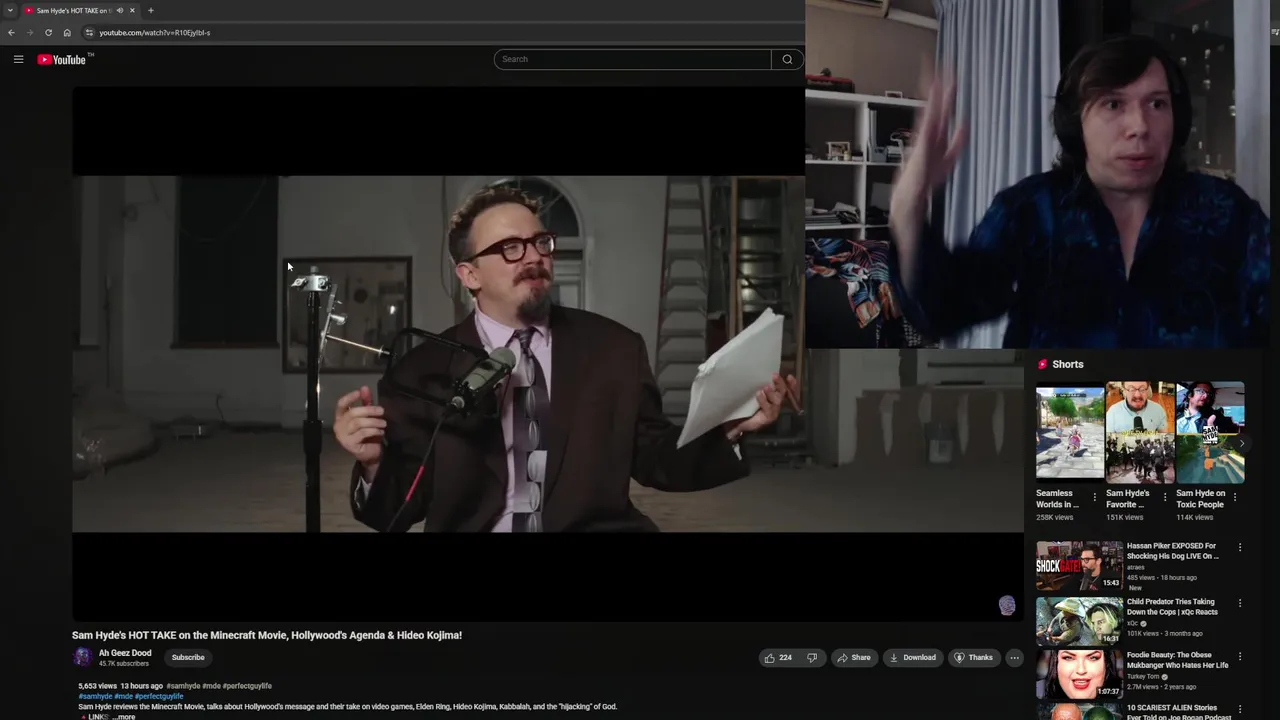The width and height of the screenshot is (1280, 720).
Task: Open options for Seamless Worlds short
Action: point(1094,497)
